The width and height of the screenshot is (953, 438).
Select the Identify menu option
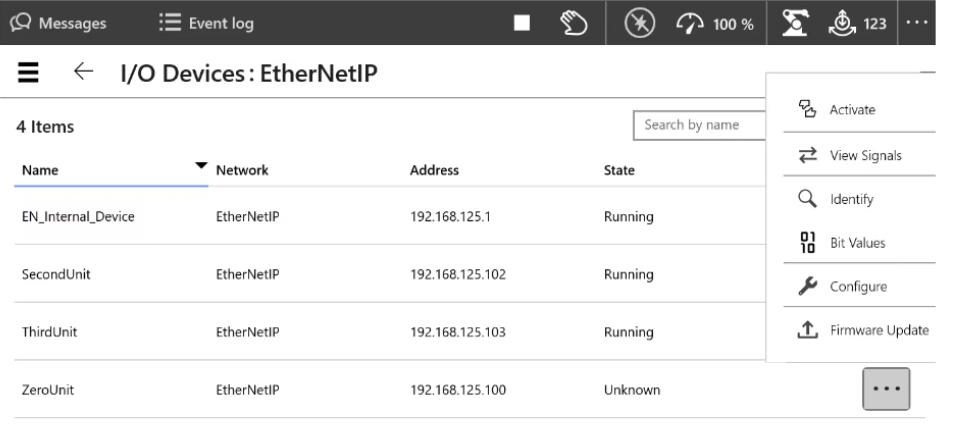(851, 199)
